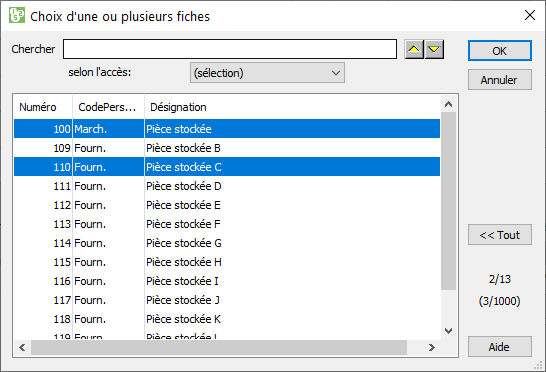Click the application icon in title bar
546x372 pixels.
(17, 16)
